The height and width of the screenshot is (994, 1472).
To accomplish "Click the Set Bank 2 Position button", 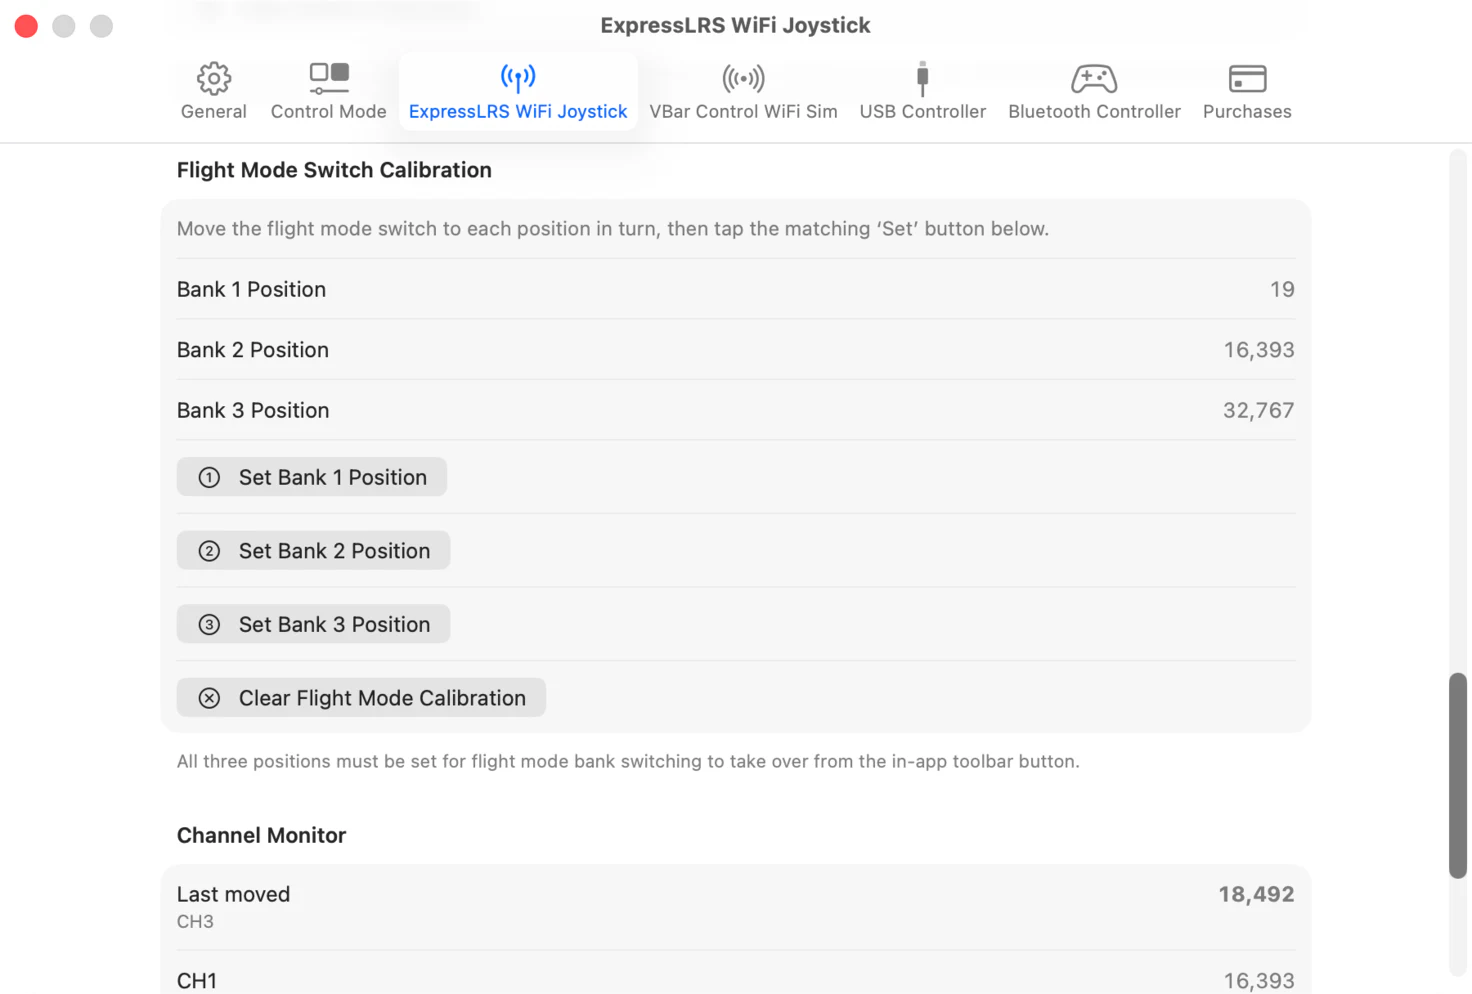I will pos(313,551).
